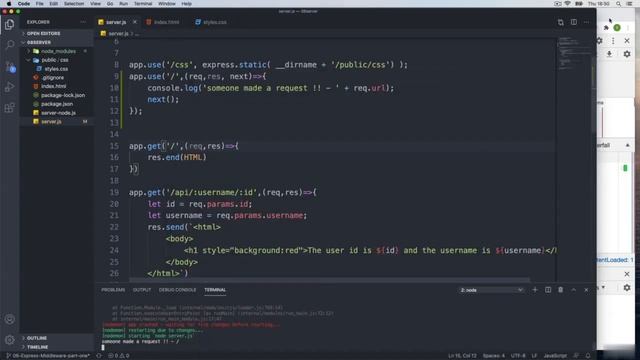
Task: Open package.json in the explorer
Action: click(57, 104)
